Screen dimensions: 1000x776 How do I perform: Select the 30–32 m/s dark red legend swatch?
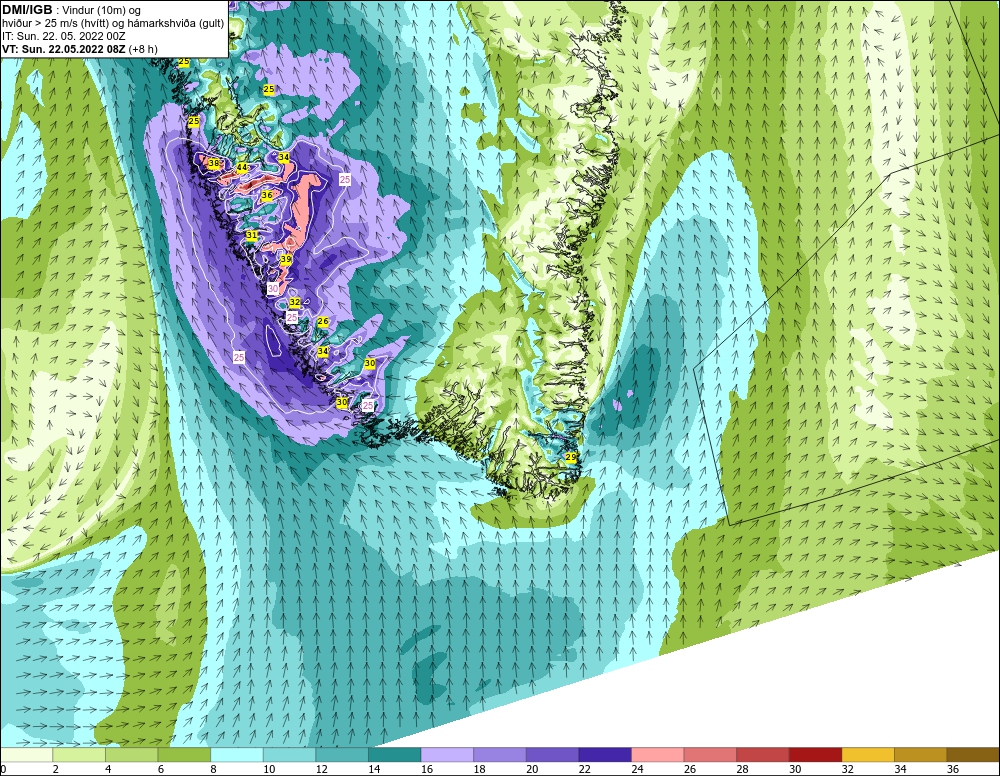(815, 755)
